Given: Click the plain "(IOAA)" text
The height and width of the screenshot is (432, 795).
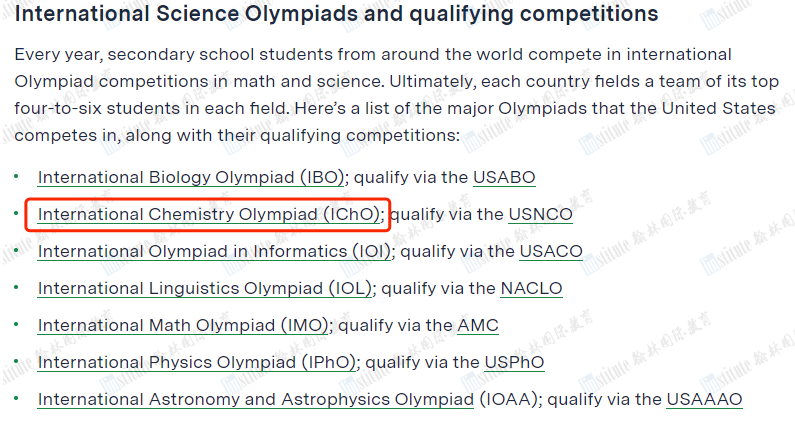Looking at the screenshot, I should tap(508, 400).
